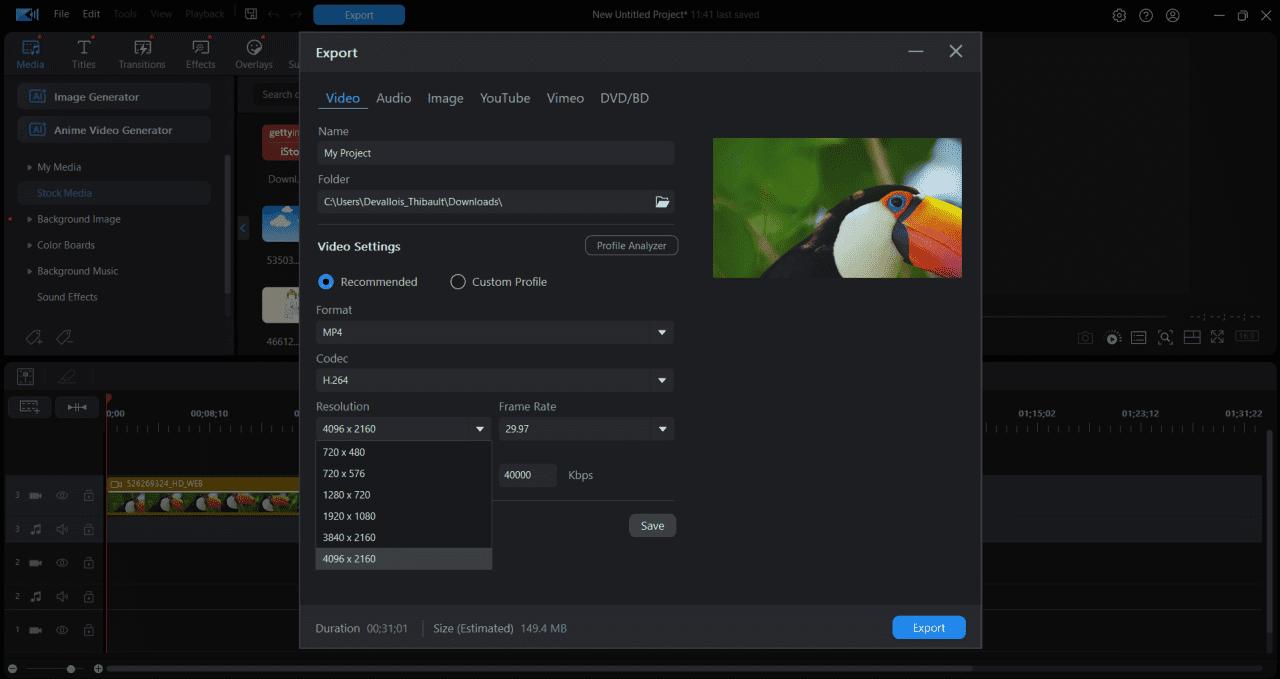Choose 1920 x 1080 from resolution list
Image resolution: width=1280 pixels, height=679 pixels.
point(404,516)
